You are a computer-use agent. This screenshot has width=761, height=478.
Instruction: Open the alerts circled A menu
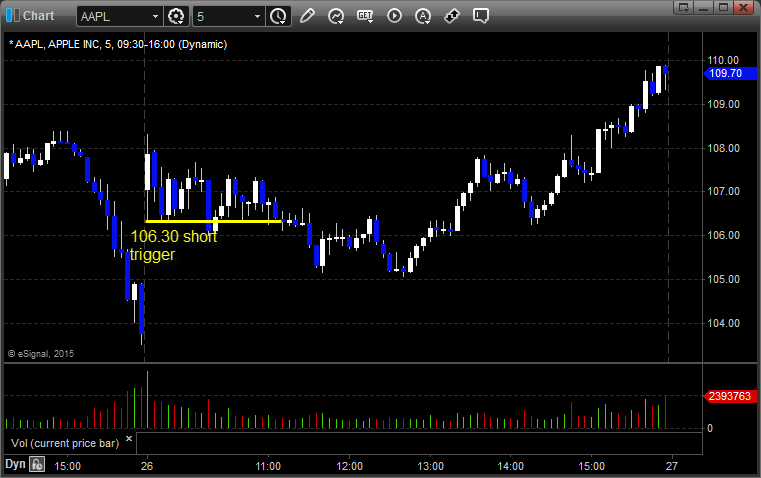point(423,16)
